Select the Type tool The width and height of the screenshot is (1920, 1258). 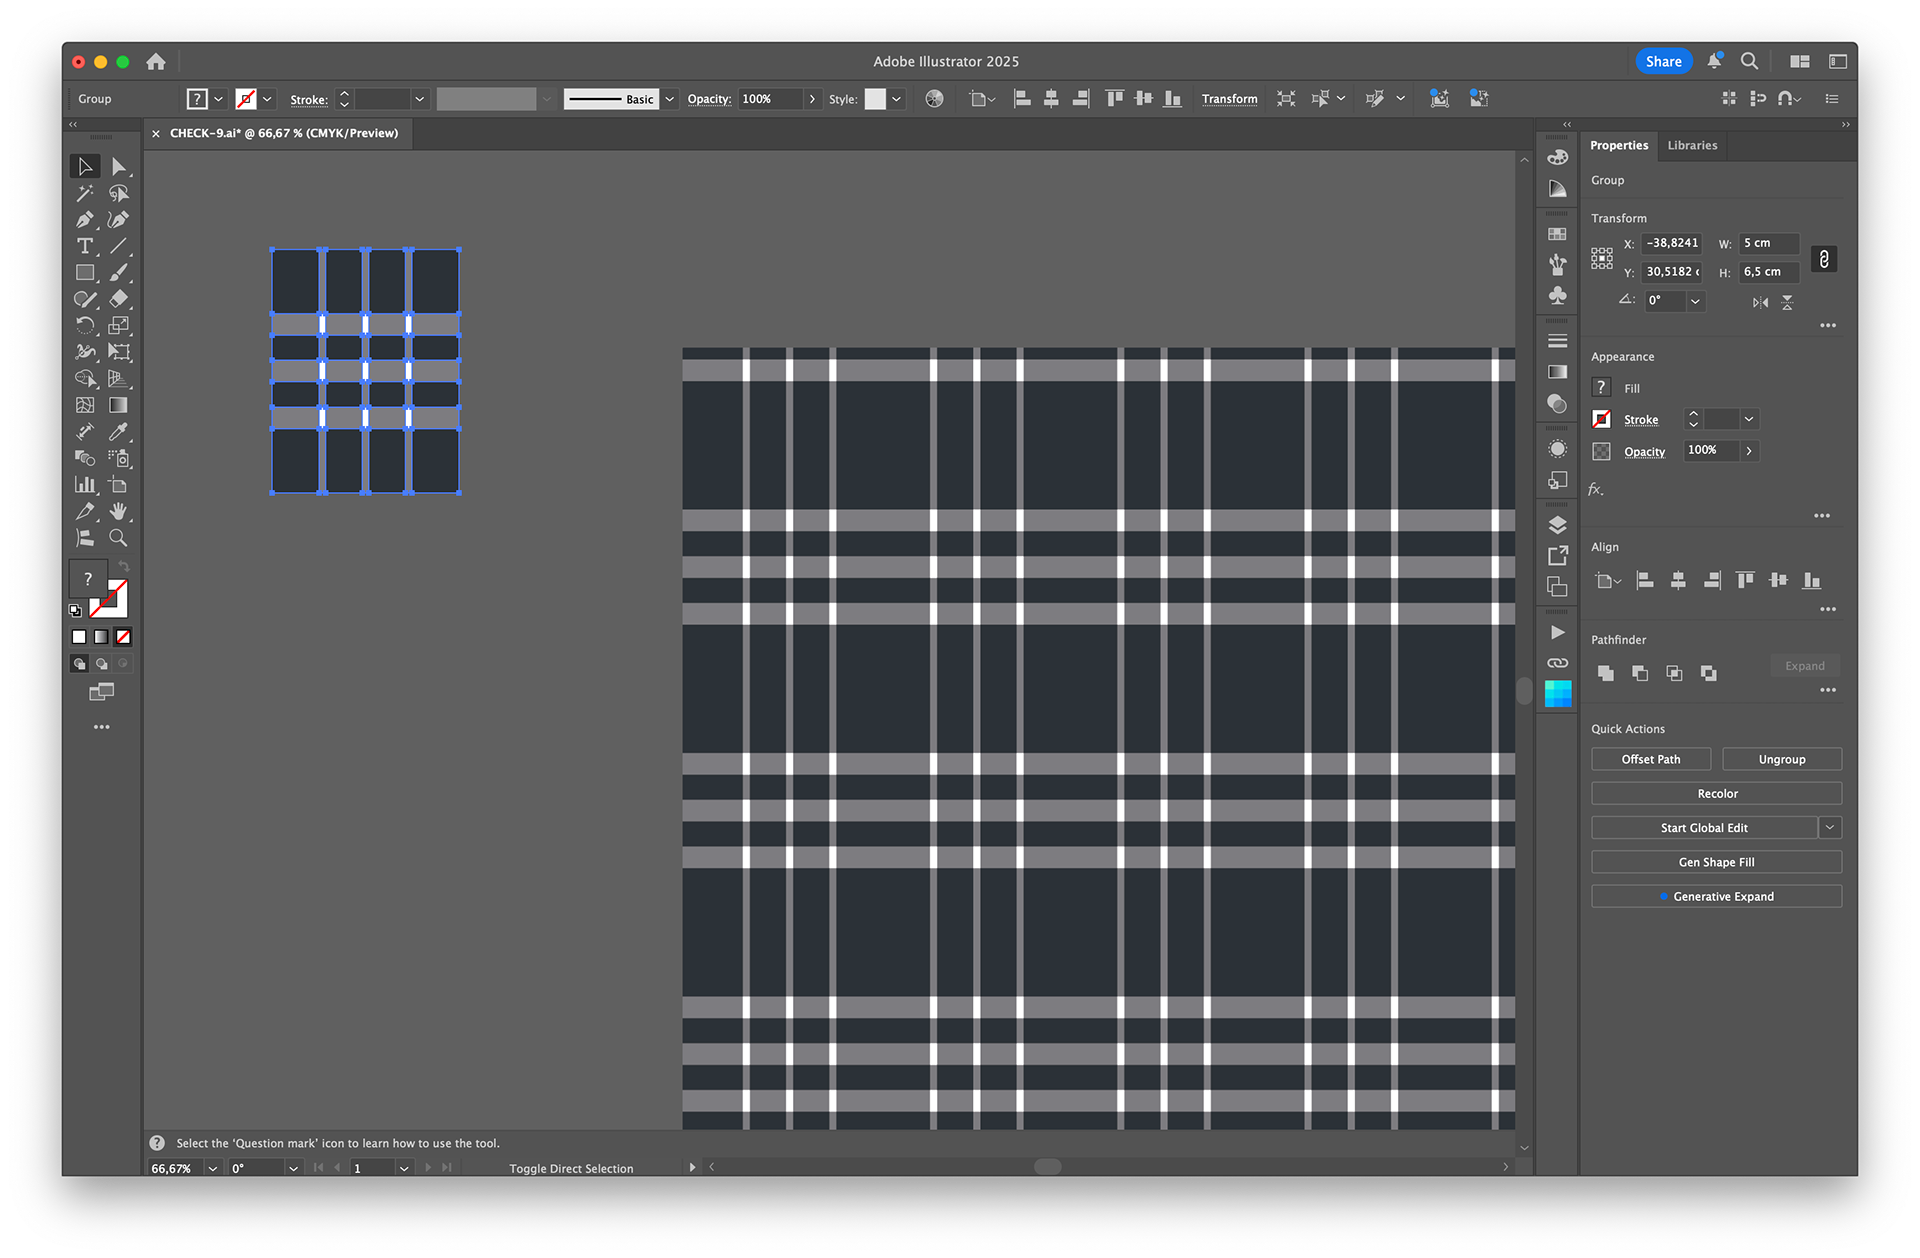pyautogui.click(x=85, y=246)
